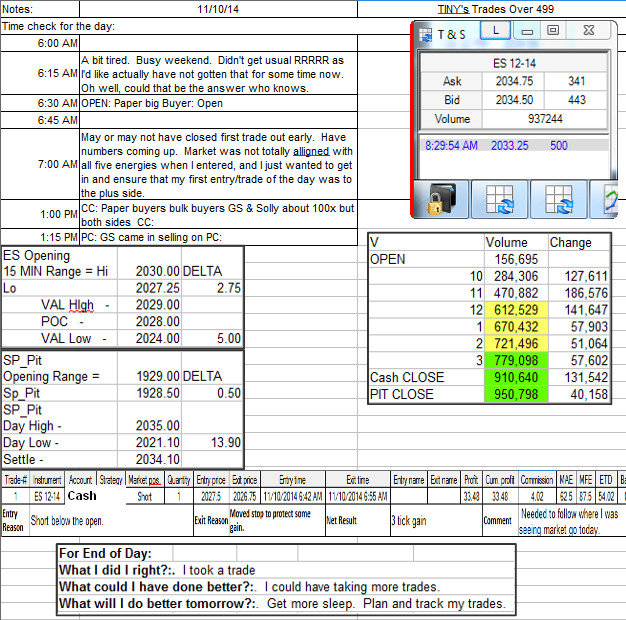The height and width of the screenshot is (620, 626).
Task: Click the Market pos. column header
Action: point(145,480)
